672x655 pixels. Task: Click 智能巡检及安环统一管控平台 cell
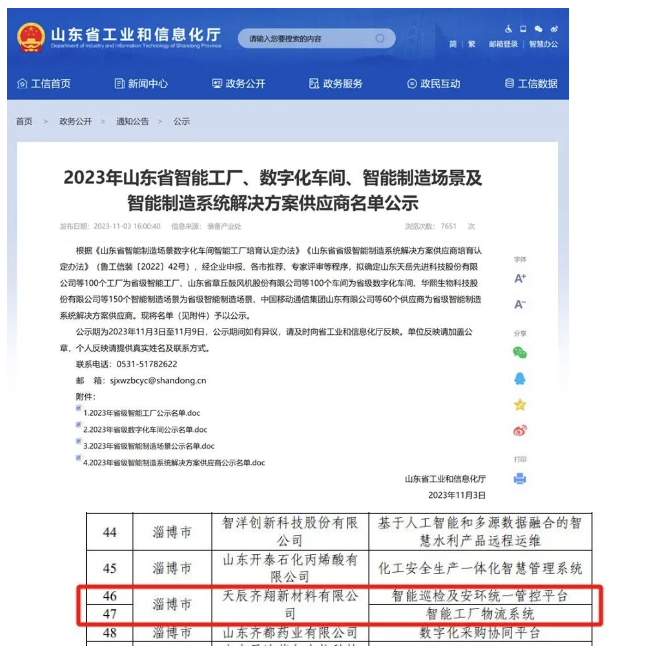point(480,595)
